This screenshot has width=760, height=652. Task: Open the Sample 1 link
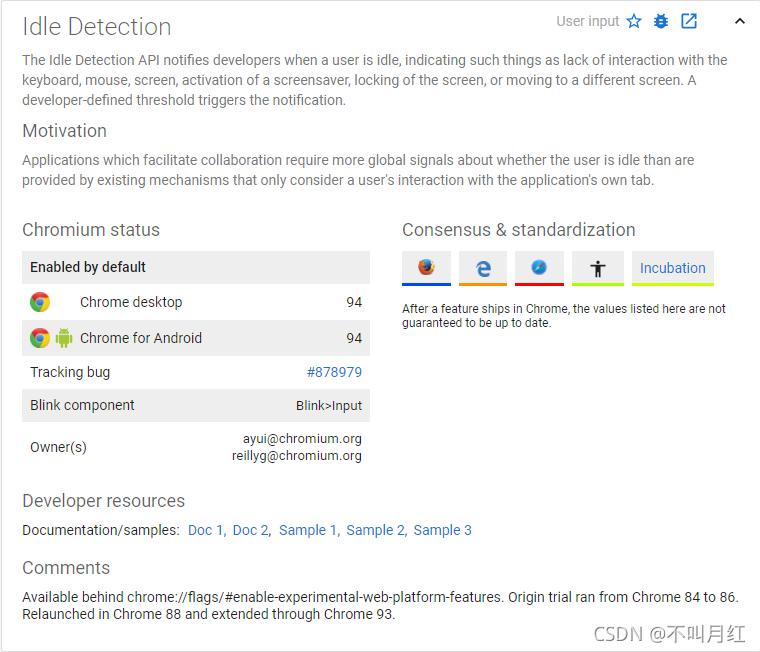[308, 530]
